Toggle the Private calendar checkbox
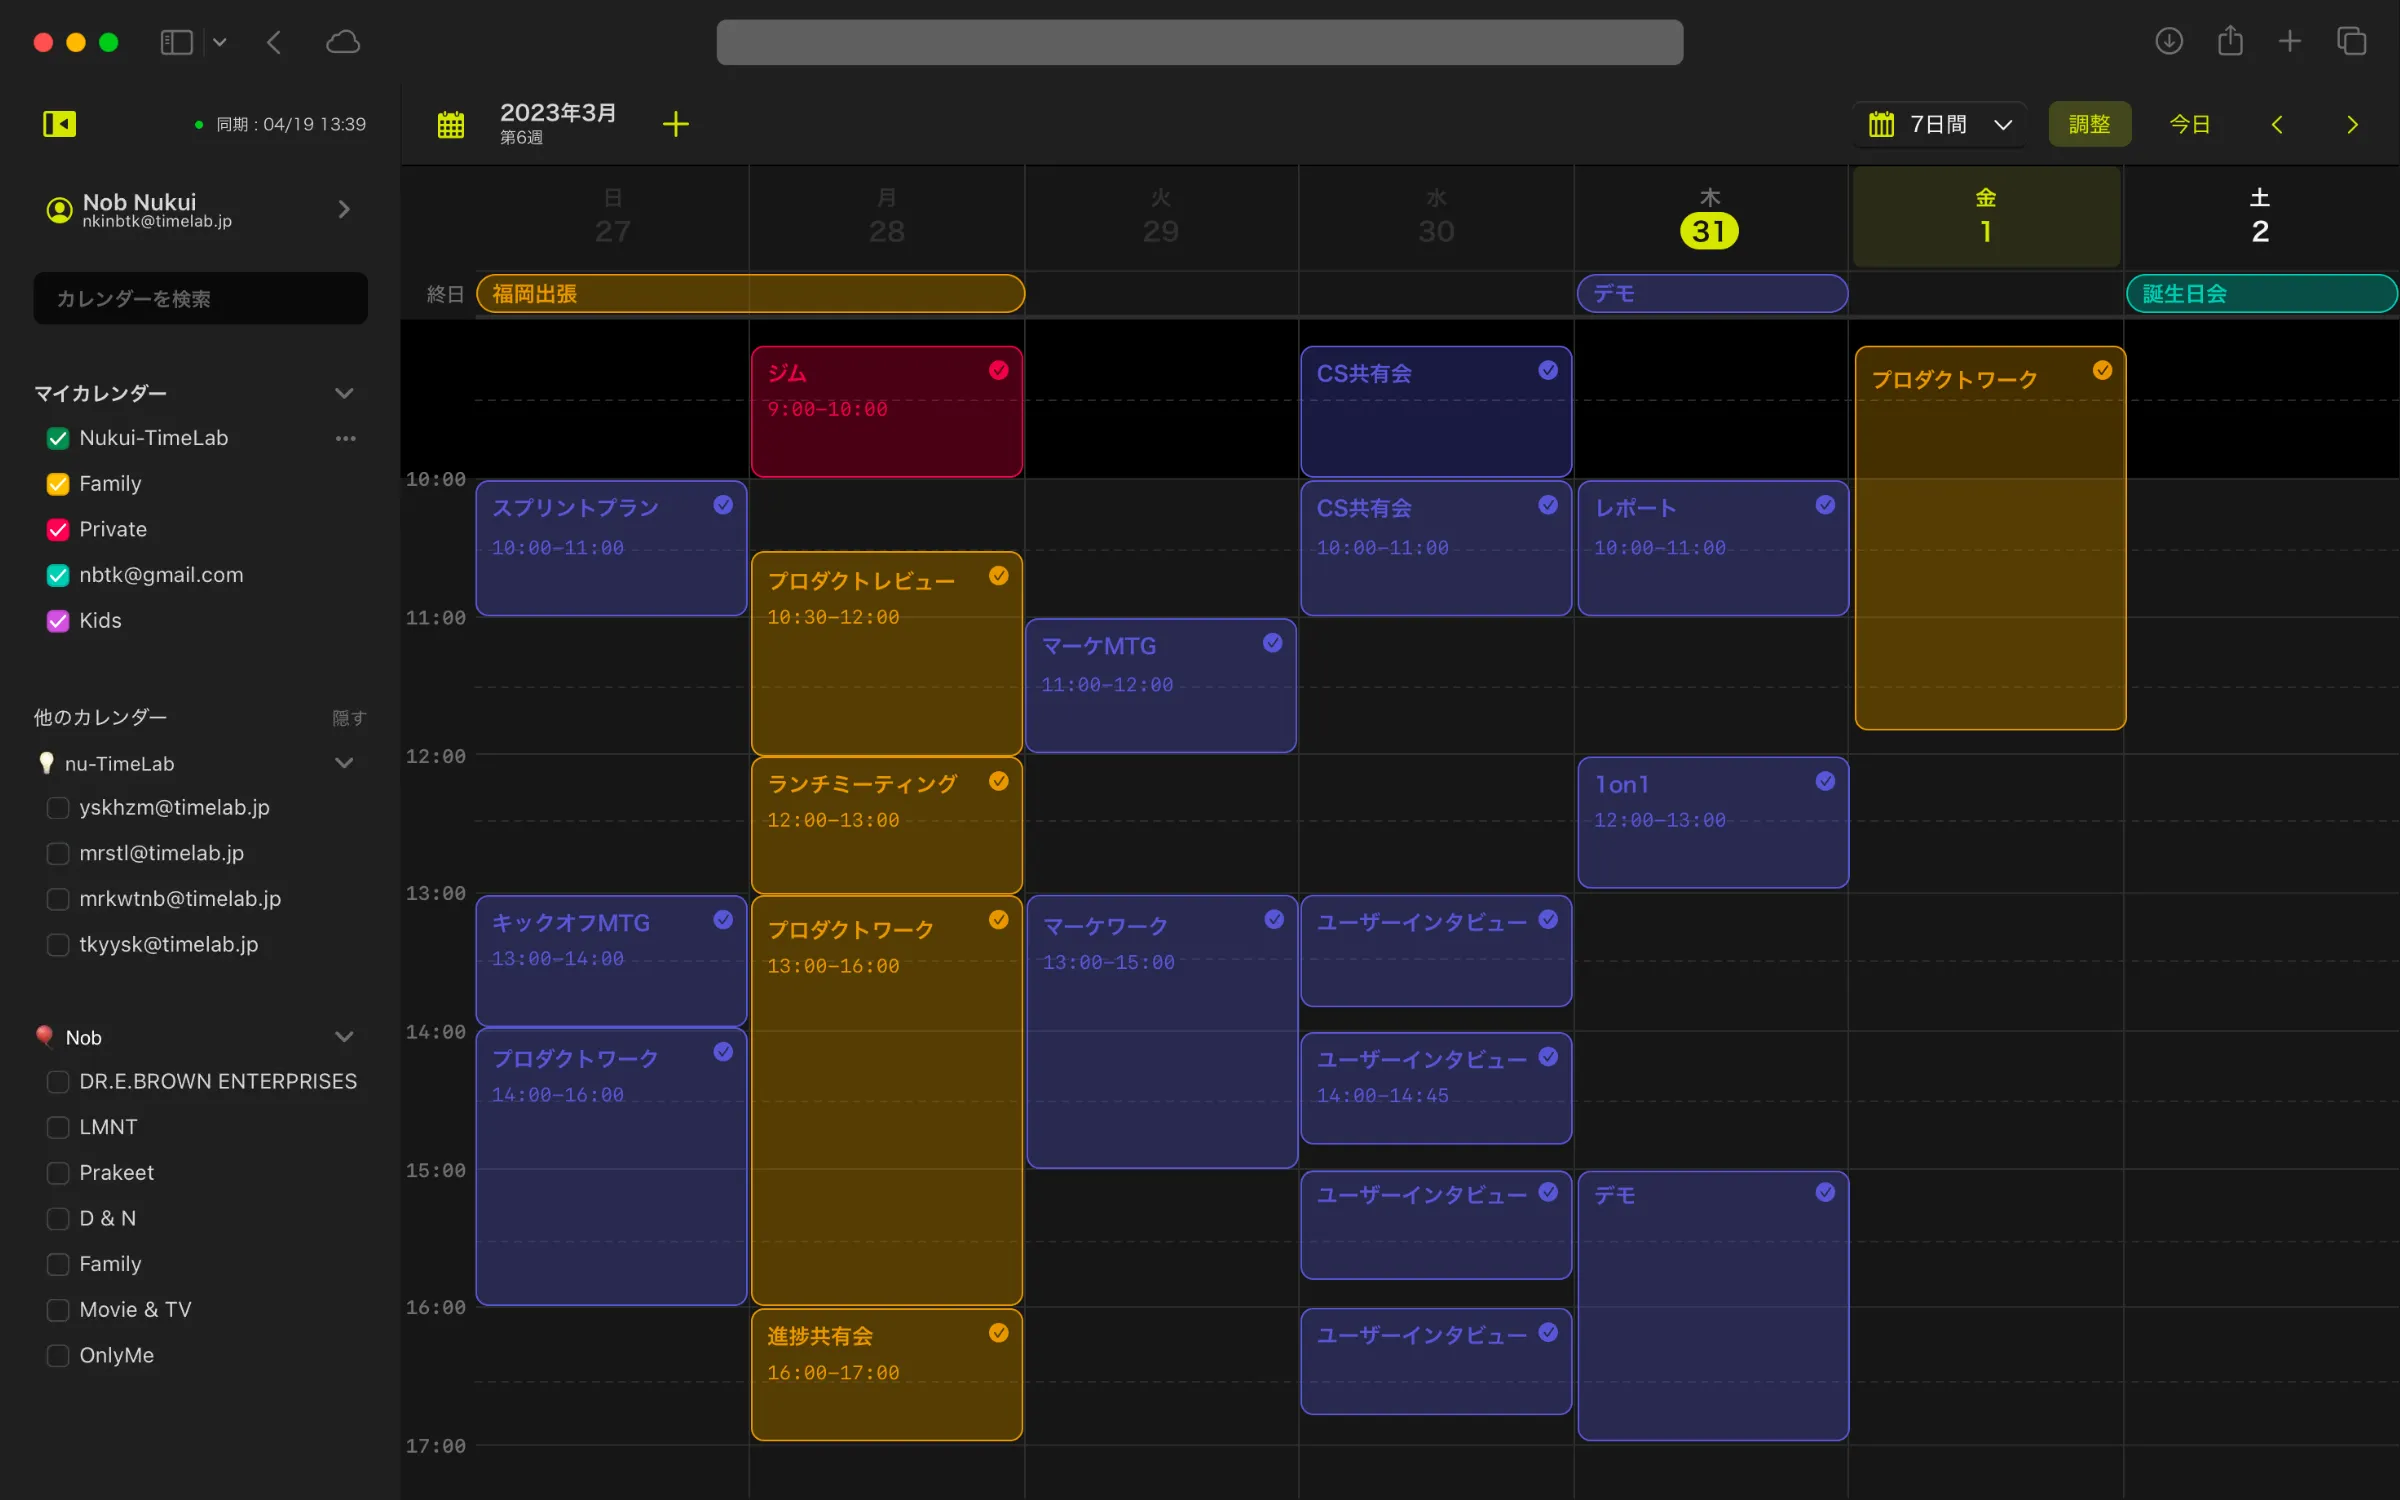Screen dimensions: 2400x1500 tap(58, 530)
